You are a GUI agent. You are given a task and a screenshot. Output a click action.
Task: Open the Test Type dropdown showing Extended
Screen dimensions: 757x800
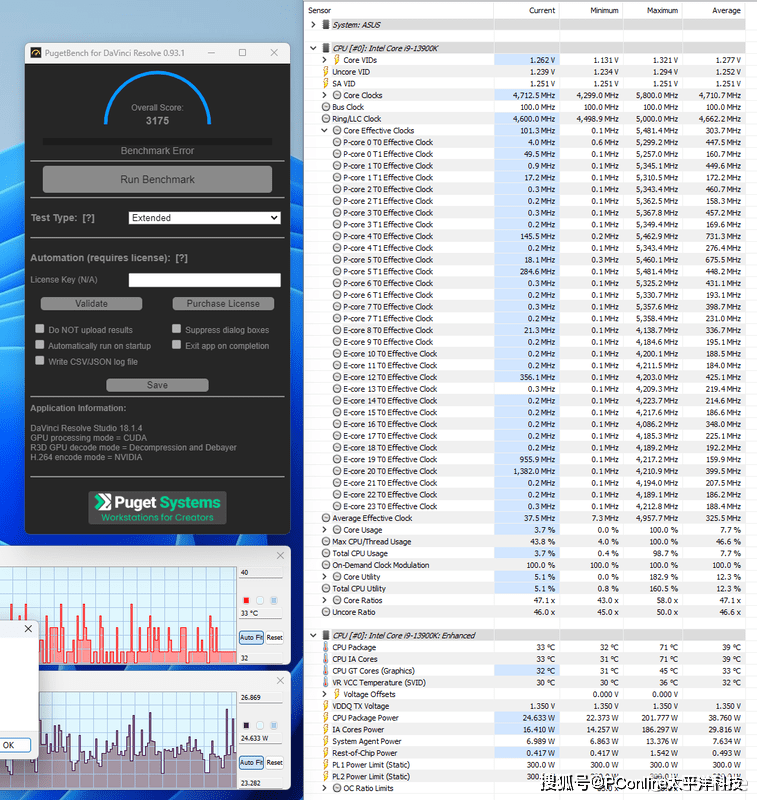click(204, 218)
